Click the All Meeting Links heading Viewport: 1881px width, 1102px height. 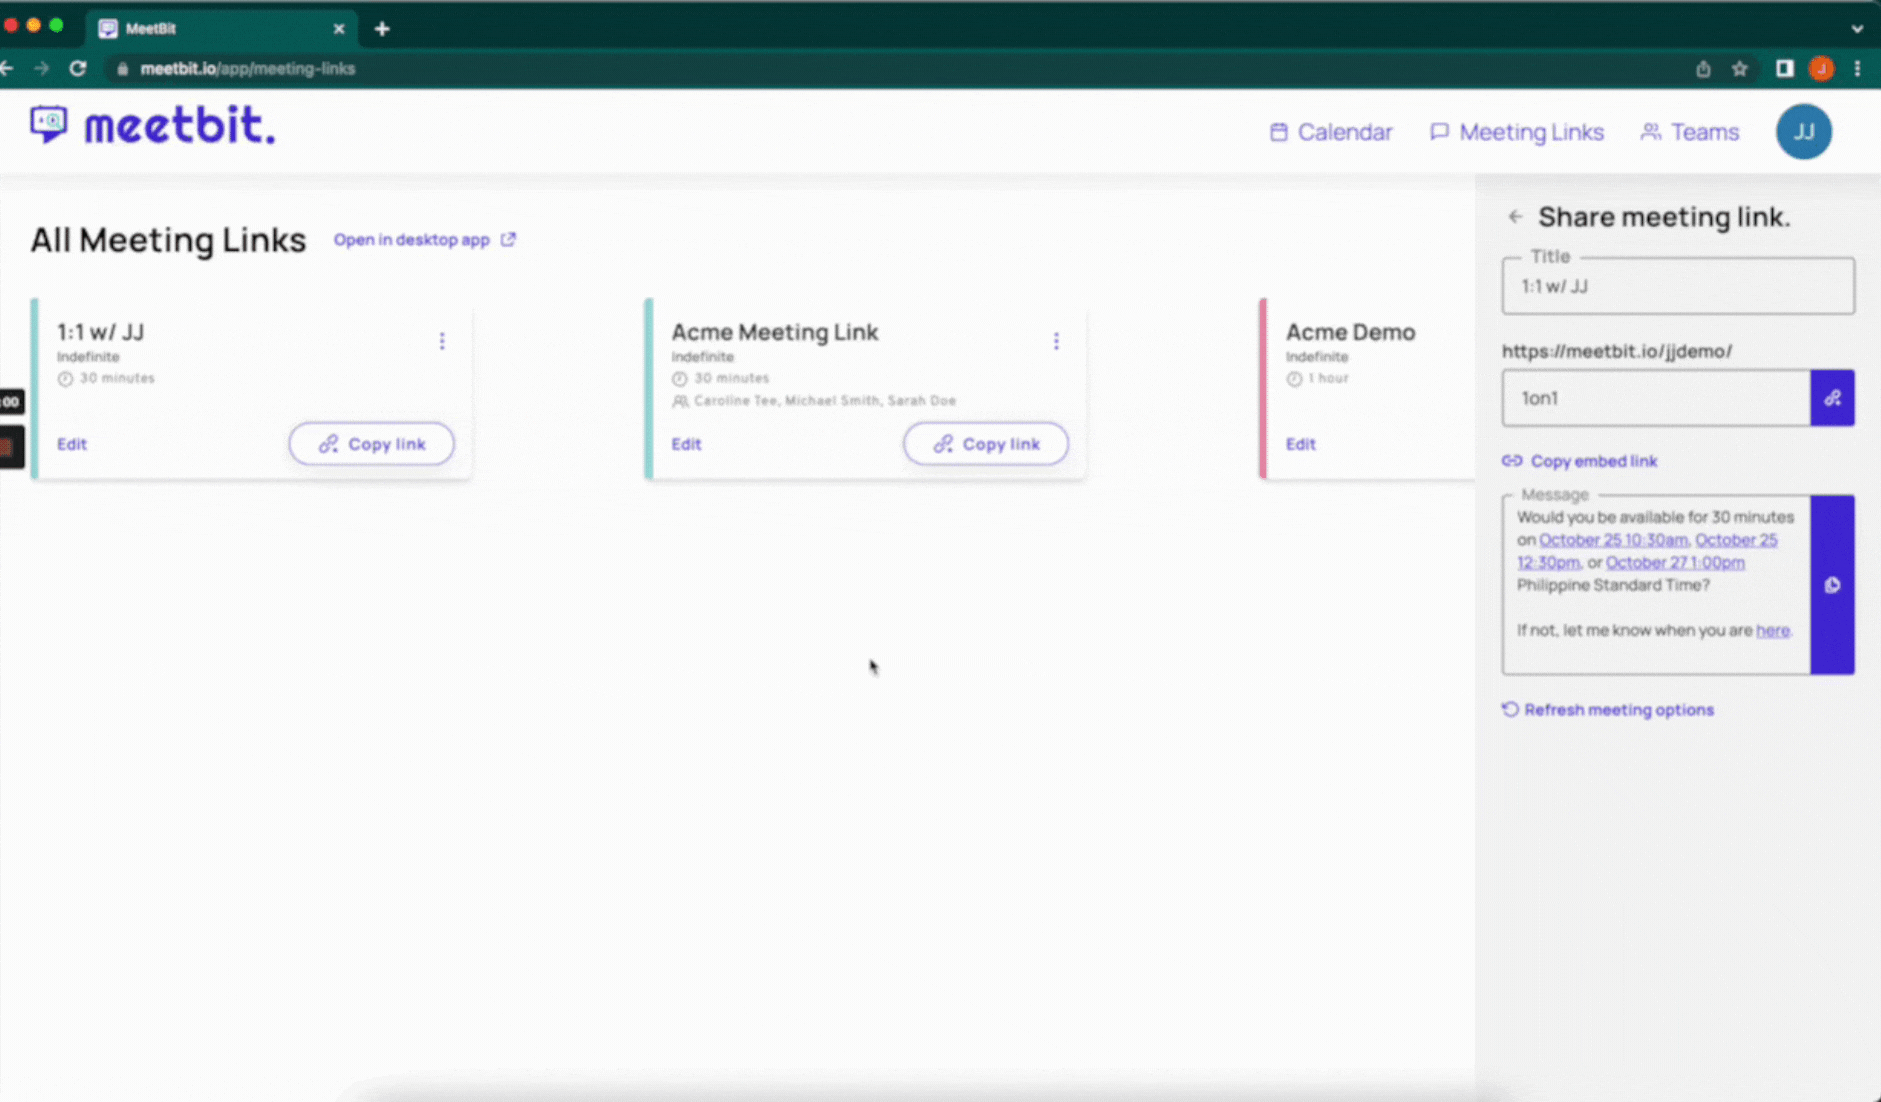click(168, 240)
